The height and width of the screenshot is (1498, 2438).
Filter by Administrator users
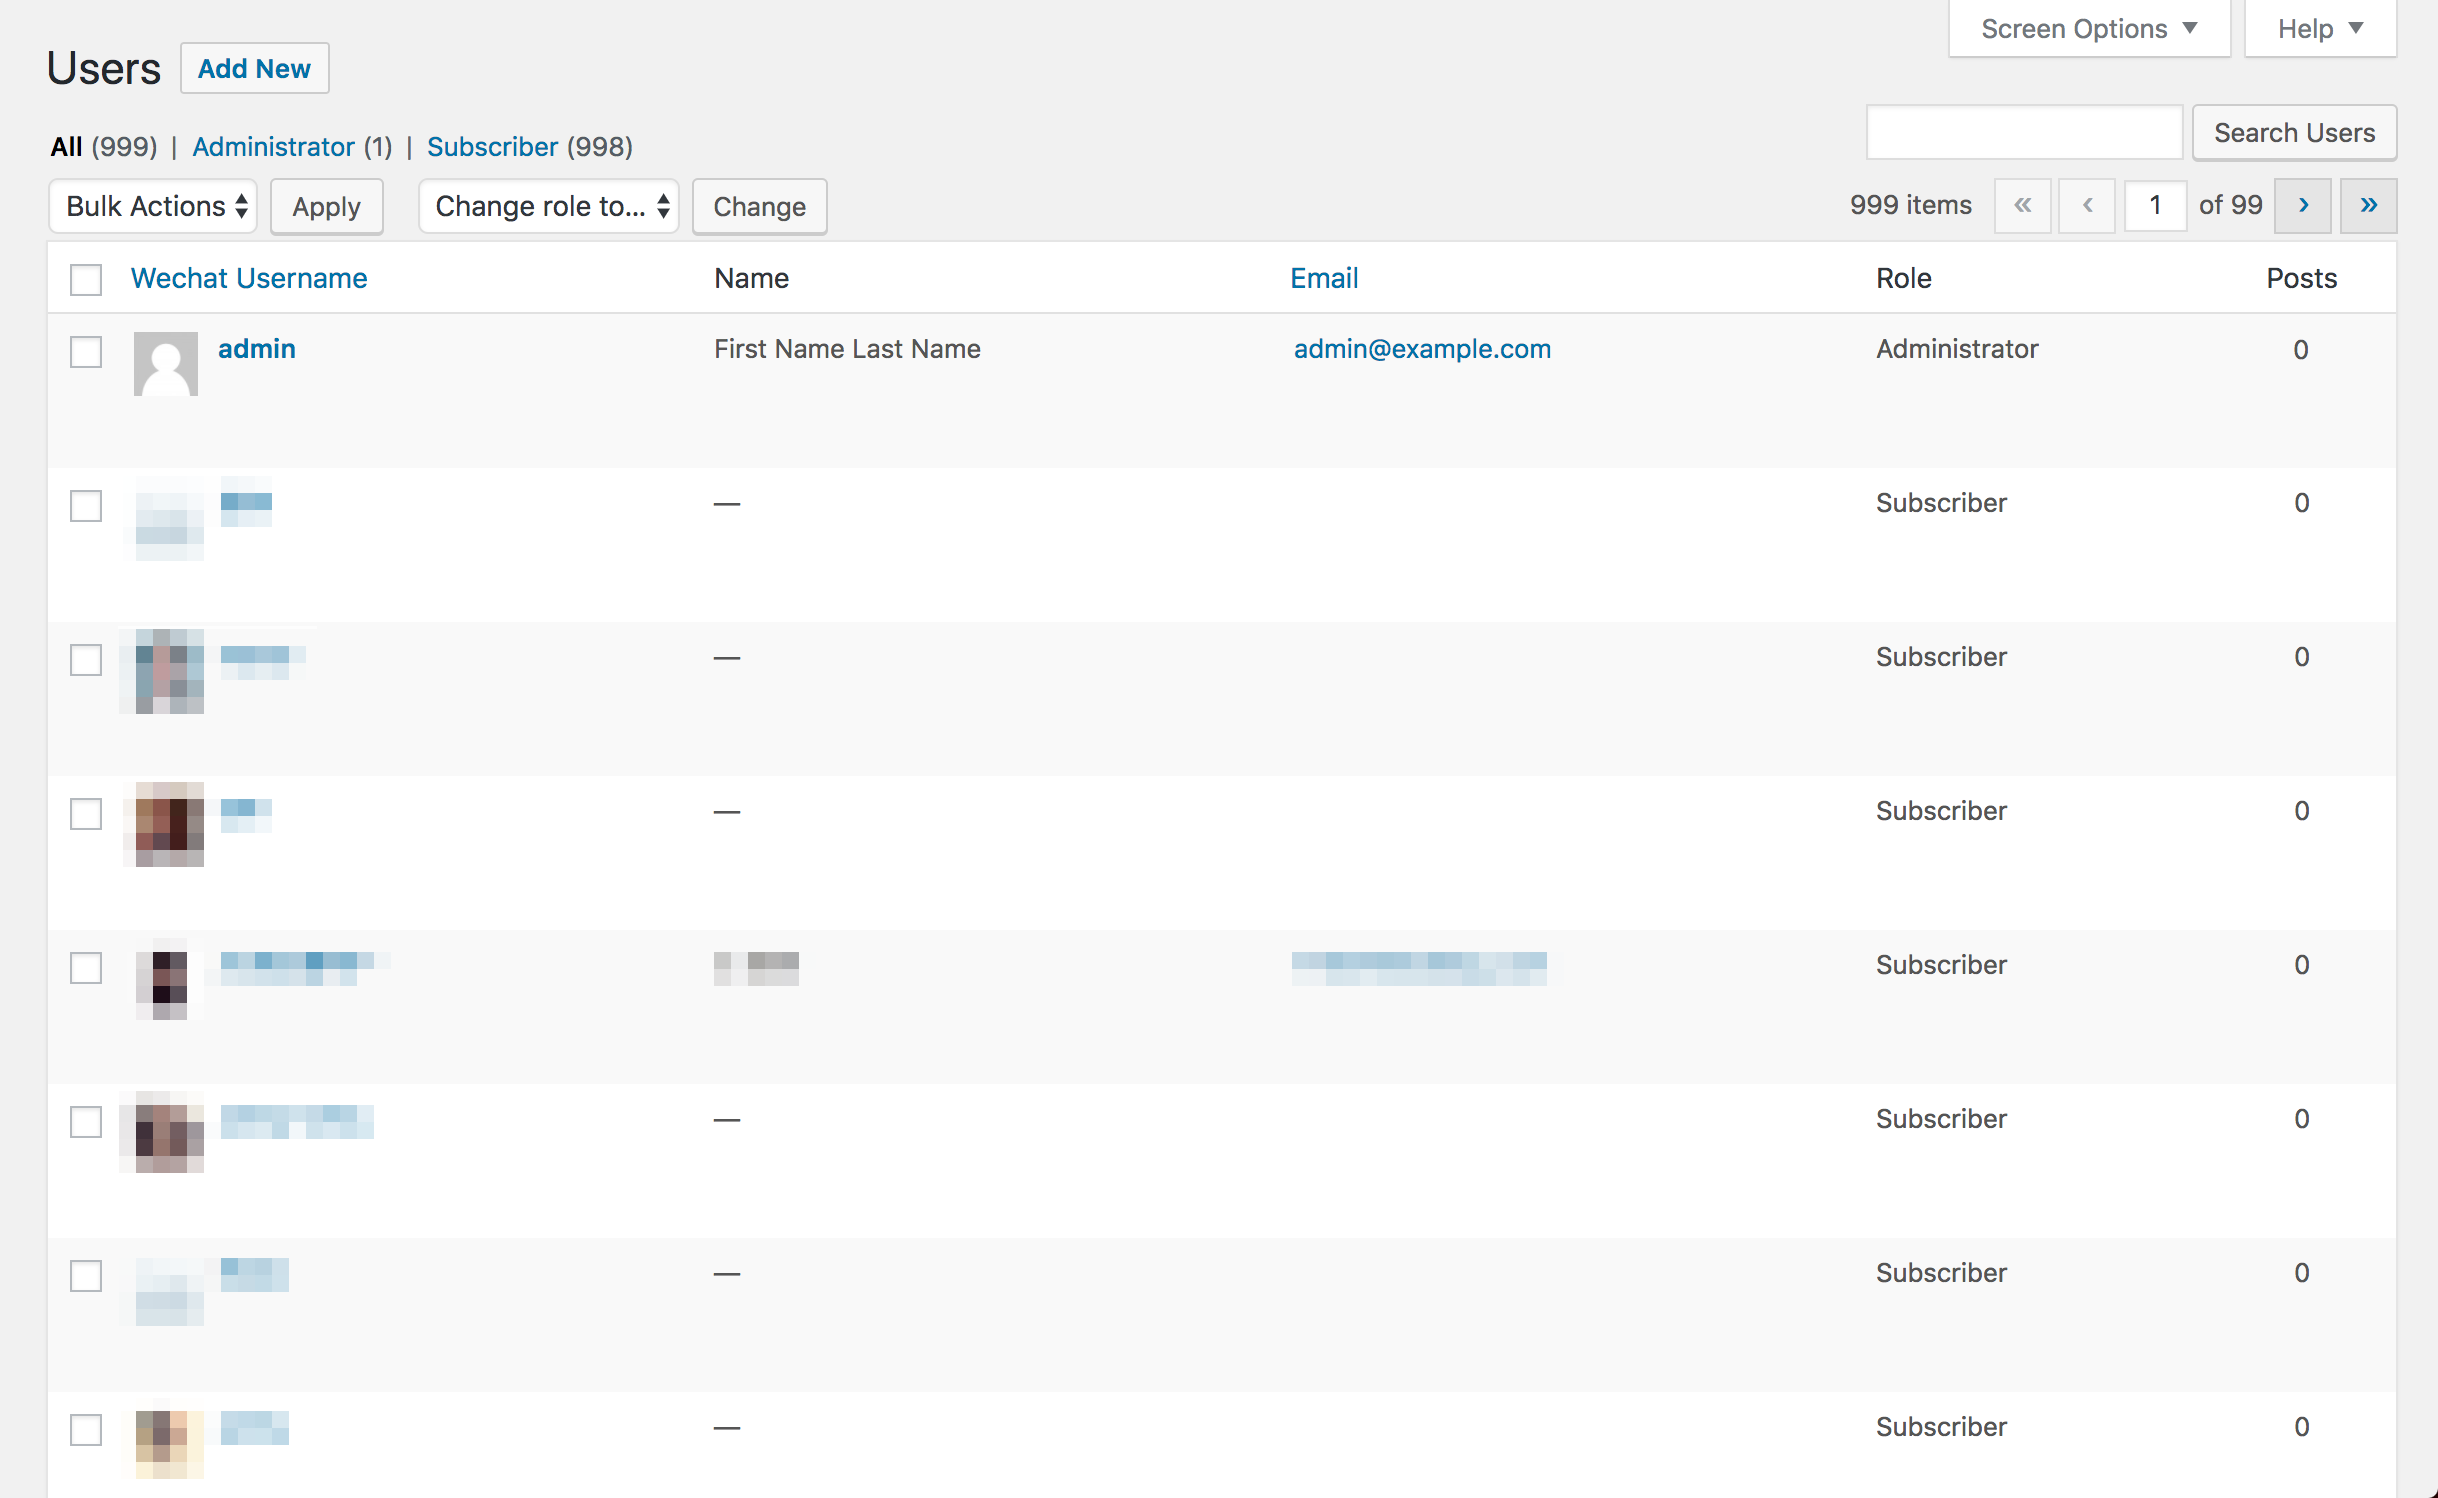point(273,147)
